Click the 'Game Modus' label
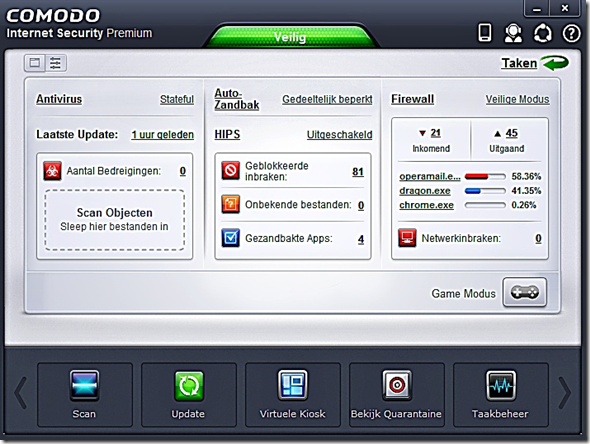Viewport: 590px width, 444px height. click(x=464, y=293)
